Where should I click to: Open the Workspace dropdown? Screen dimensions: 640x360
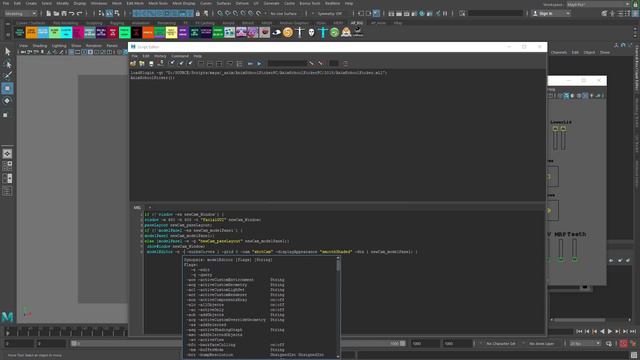(598, 4)
